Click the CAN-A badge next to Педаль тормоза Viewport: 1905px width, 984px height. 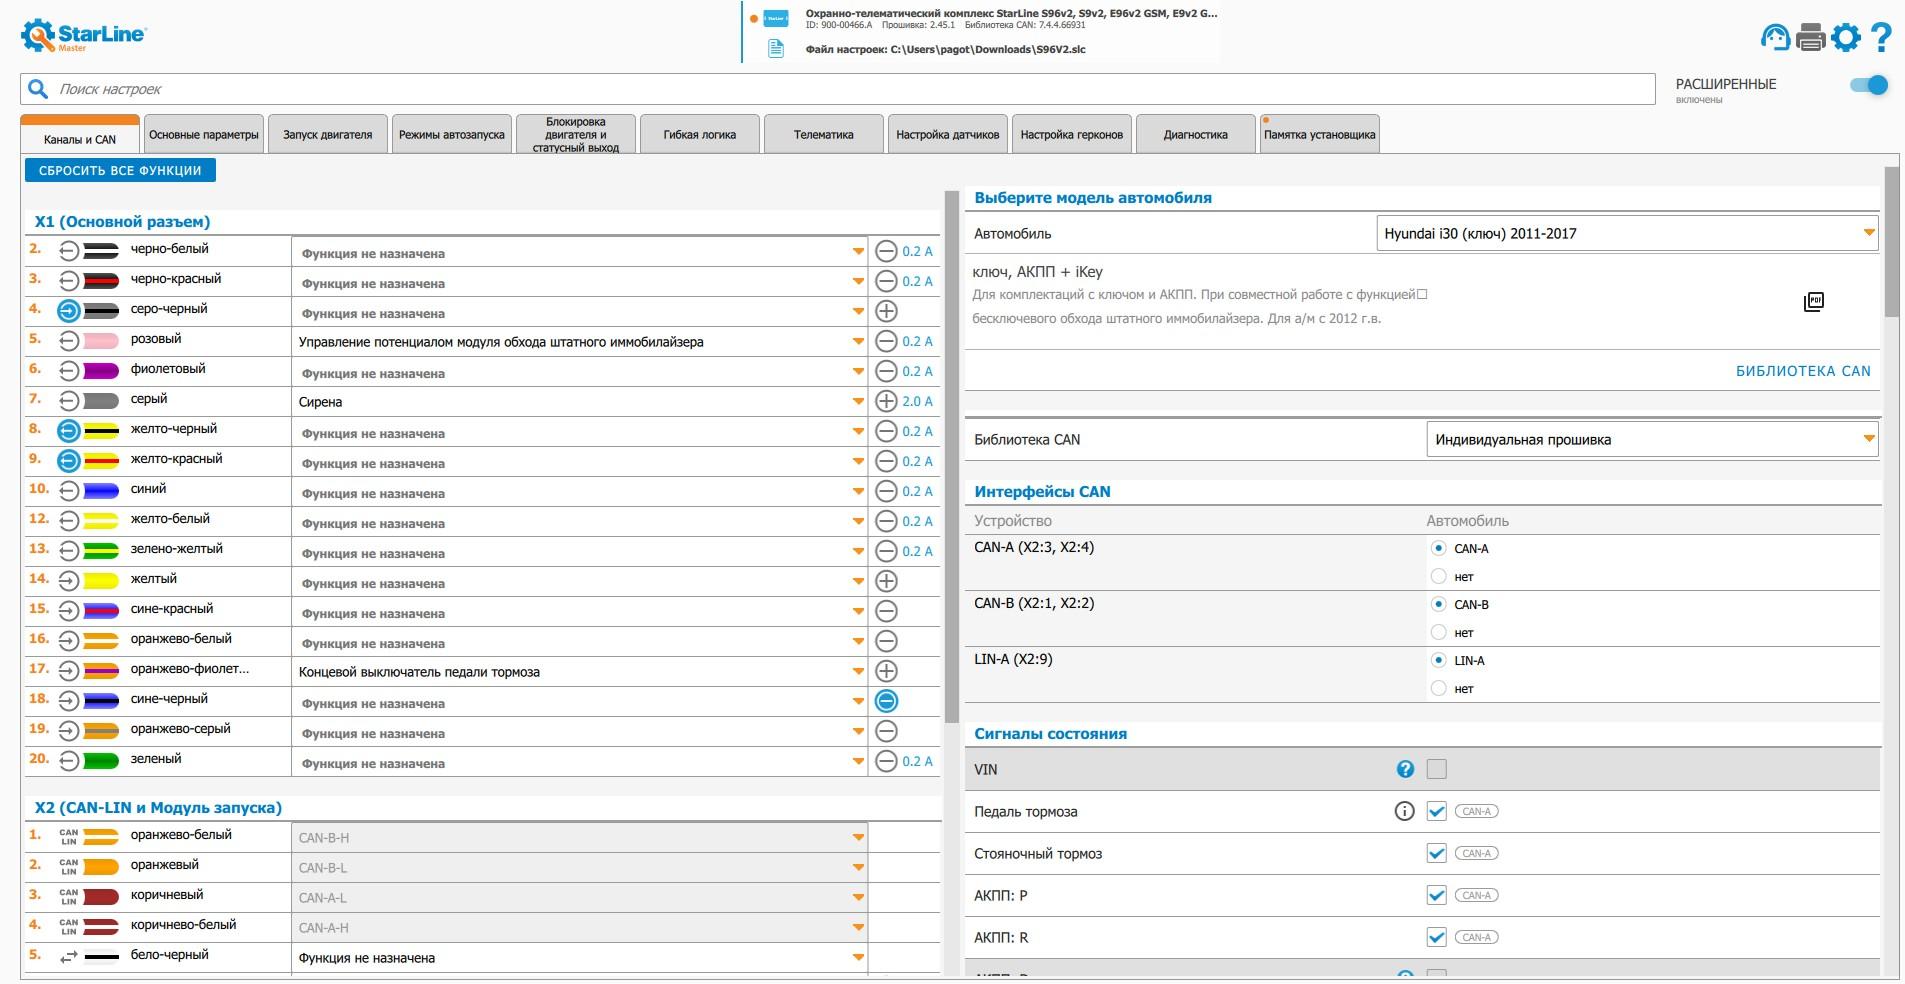point(1477,811)
